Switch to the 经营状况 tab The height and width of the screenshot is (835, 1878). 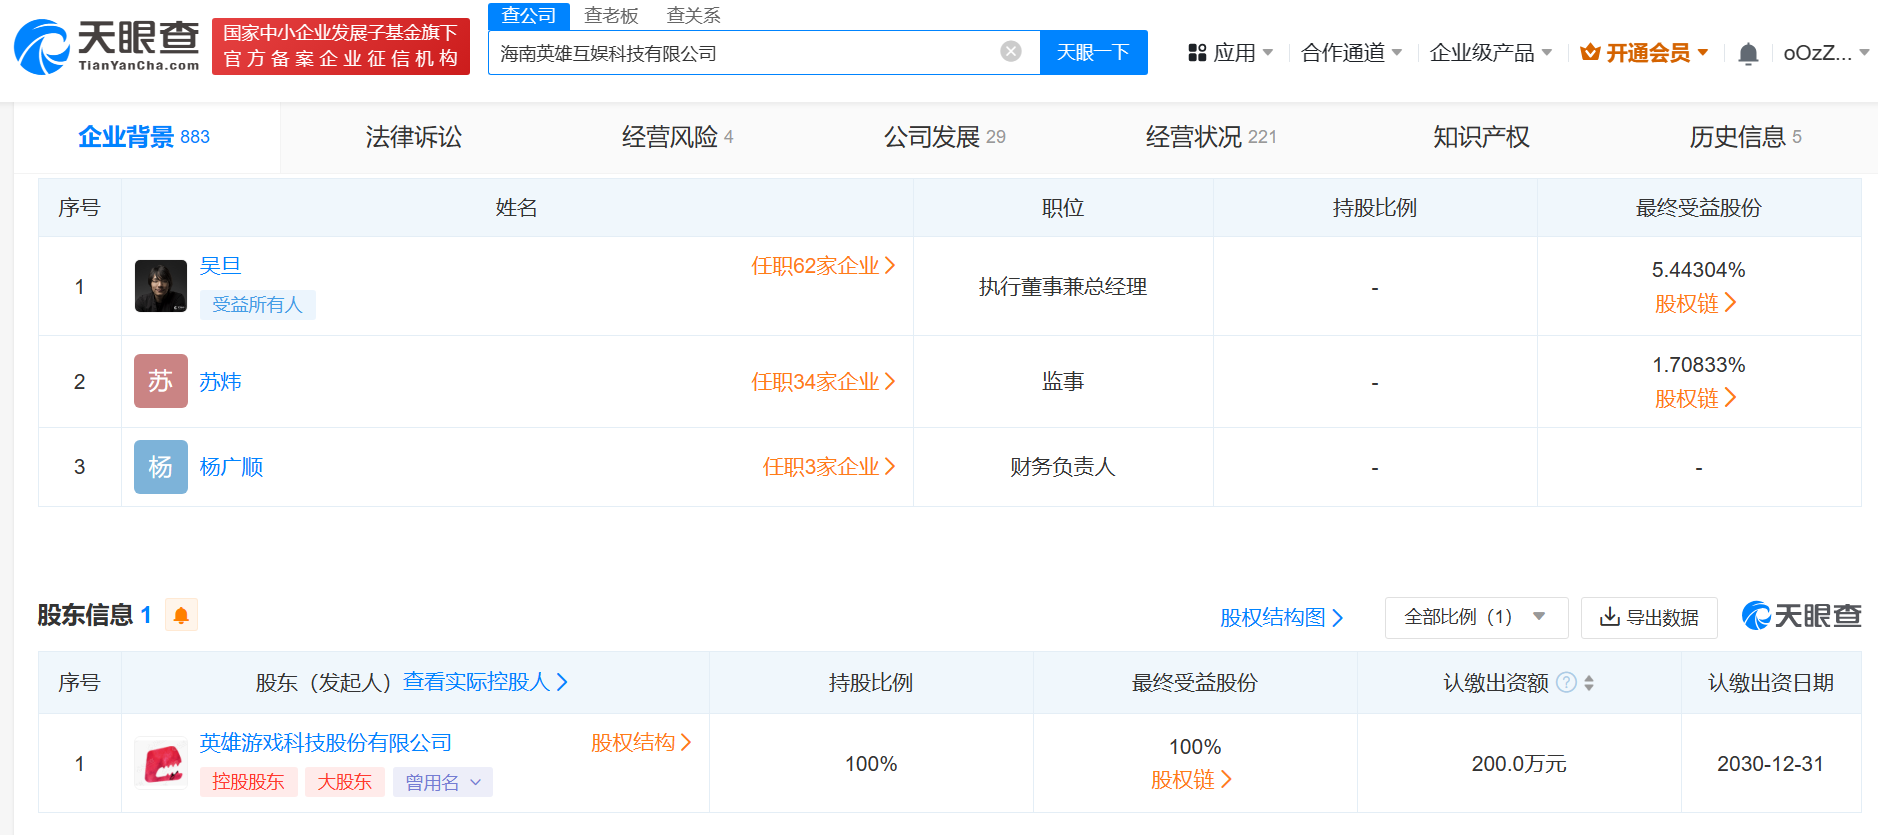pos(1211,137)
